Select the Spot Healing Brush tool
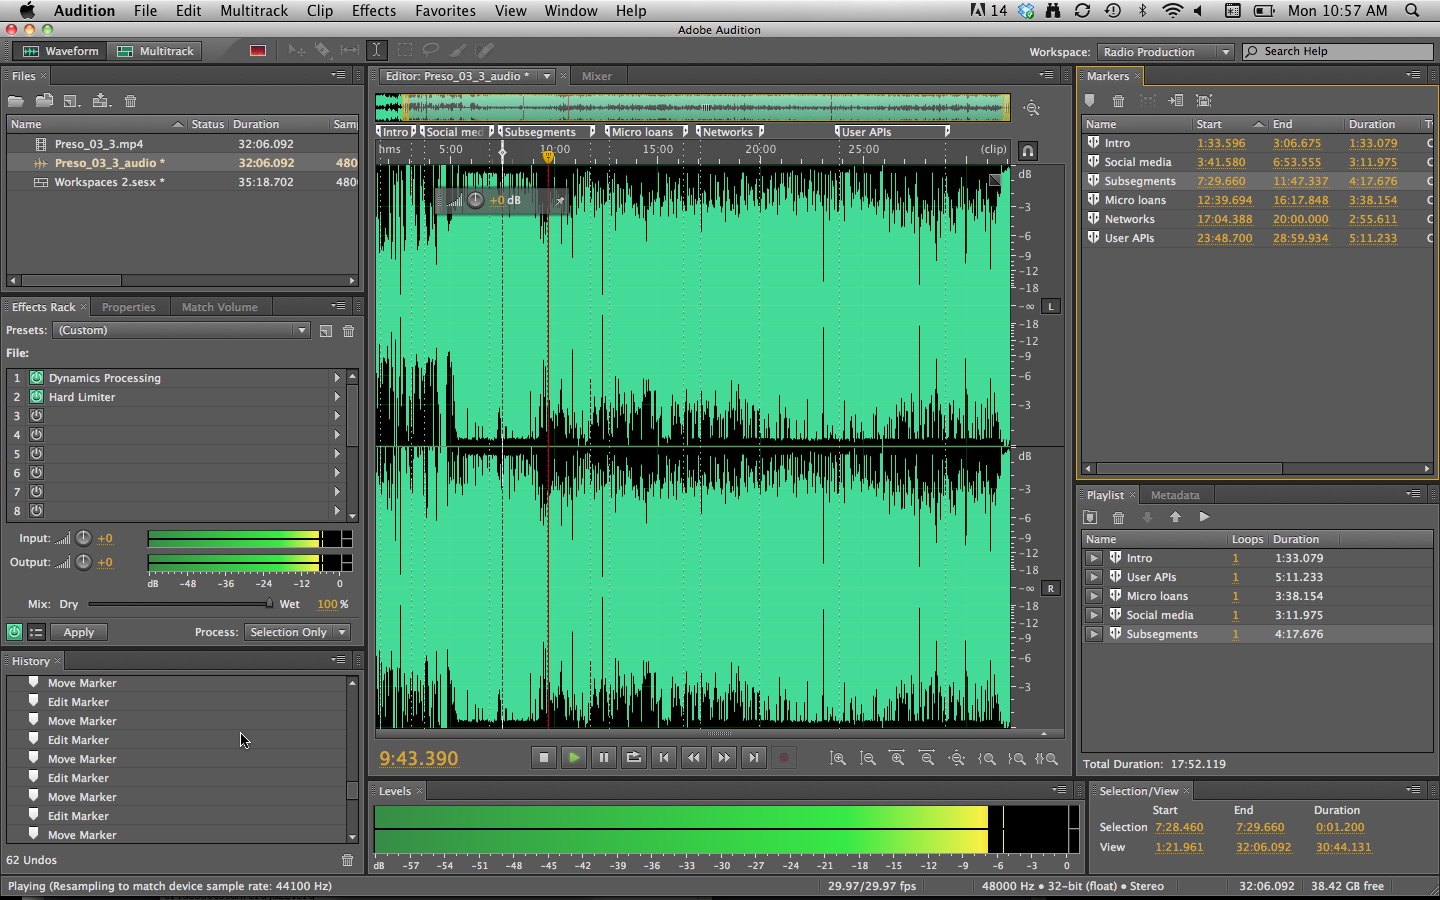1440x900 pixels. [485, 50]
